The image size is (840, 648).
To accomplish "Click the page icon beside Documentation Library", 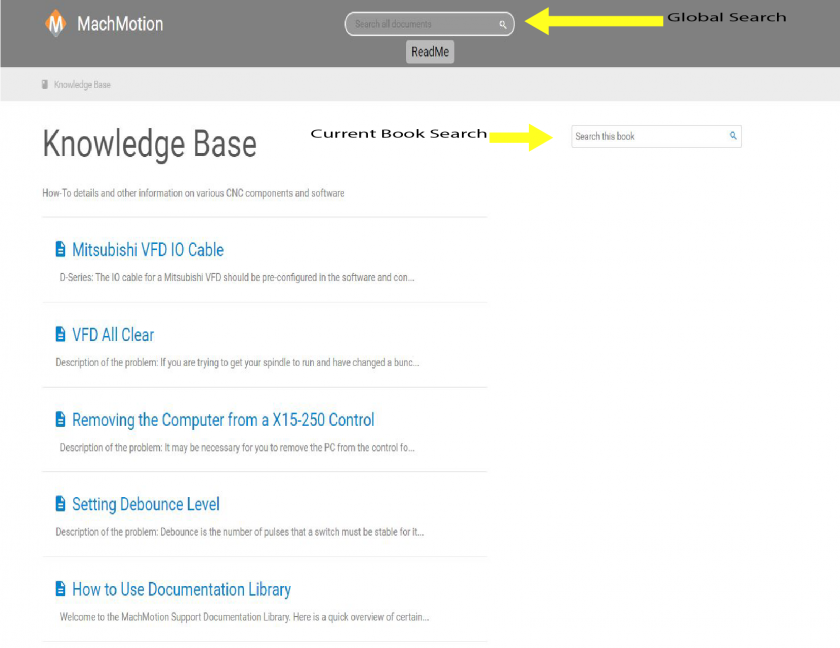I will [61, 589].
